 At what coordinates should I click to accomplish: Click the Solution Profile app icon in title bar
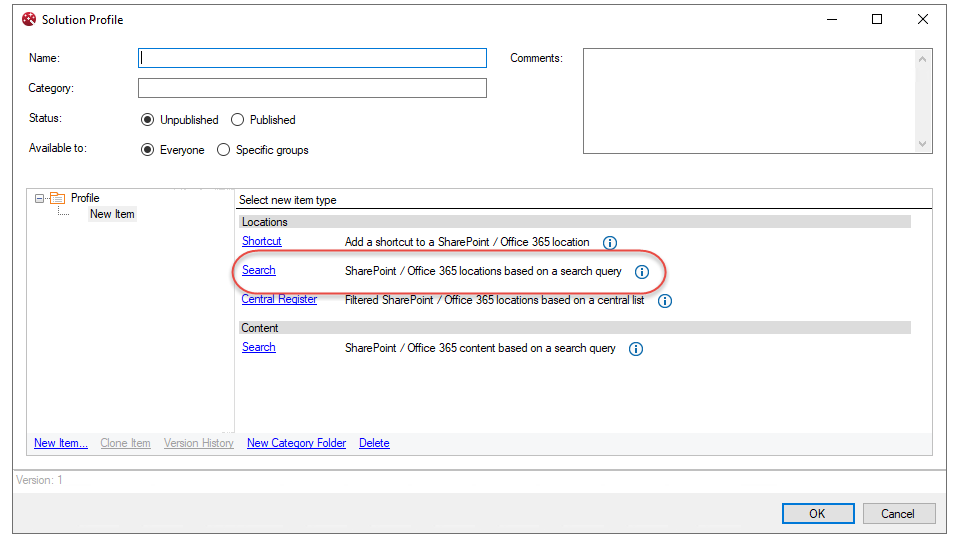pyautogui.click(x=29, y=19)
